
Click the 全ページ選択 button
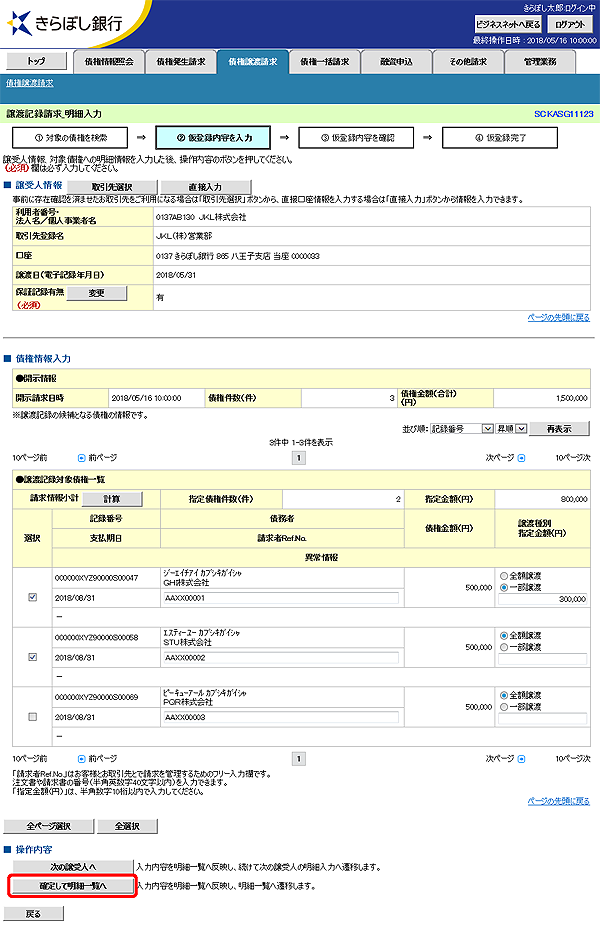click(49, 826)
